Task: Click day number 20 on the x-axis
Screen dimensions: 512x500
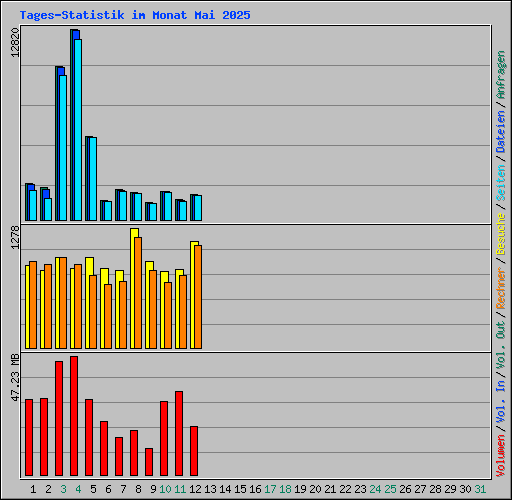Action: tap(315, 489)
